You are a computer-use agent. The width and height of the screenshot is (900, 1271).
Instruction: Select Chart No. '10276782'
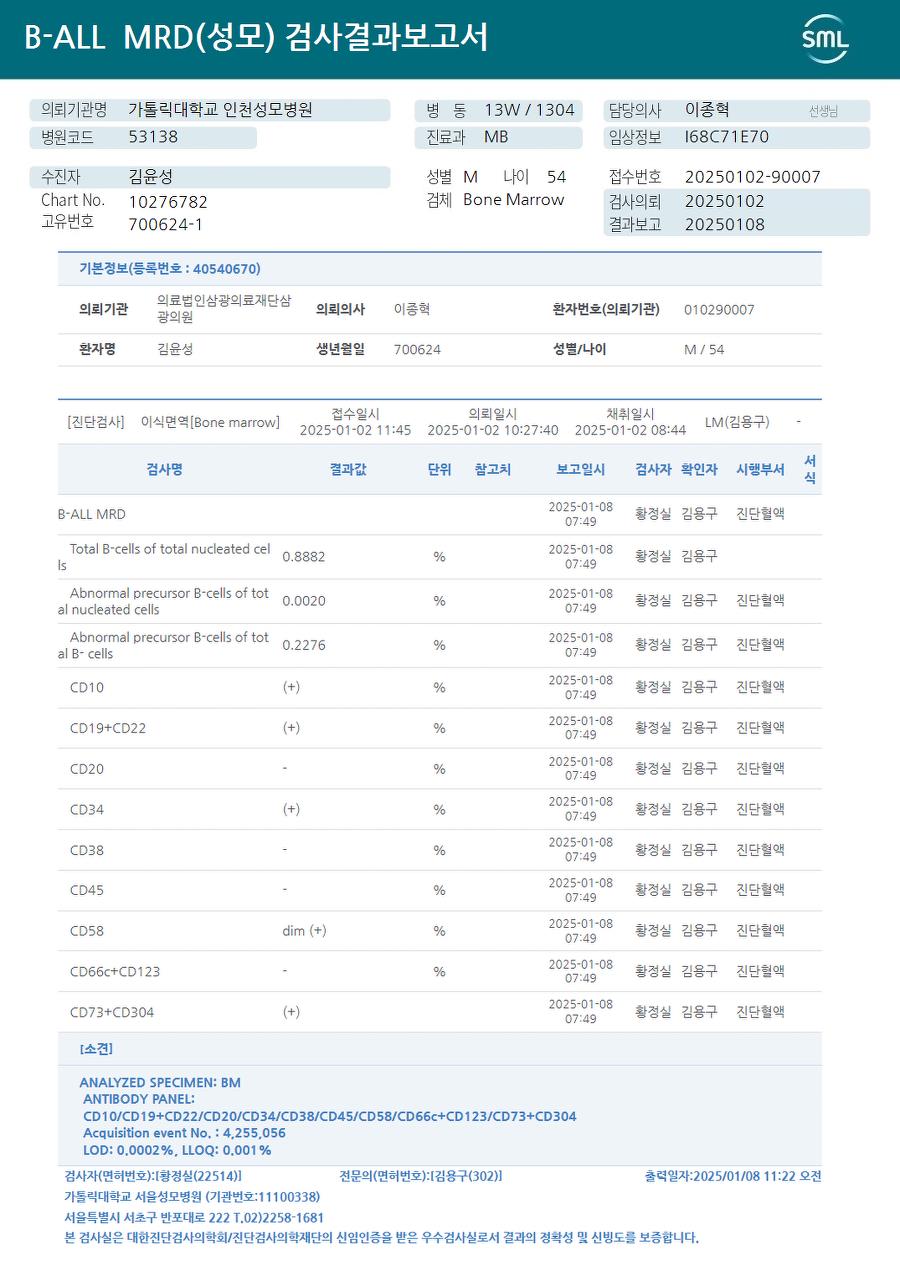[x=168, y=202]
